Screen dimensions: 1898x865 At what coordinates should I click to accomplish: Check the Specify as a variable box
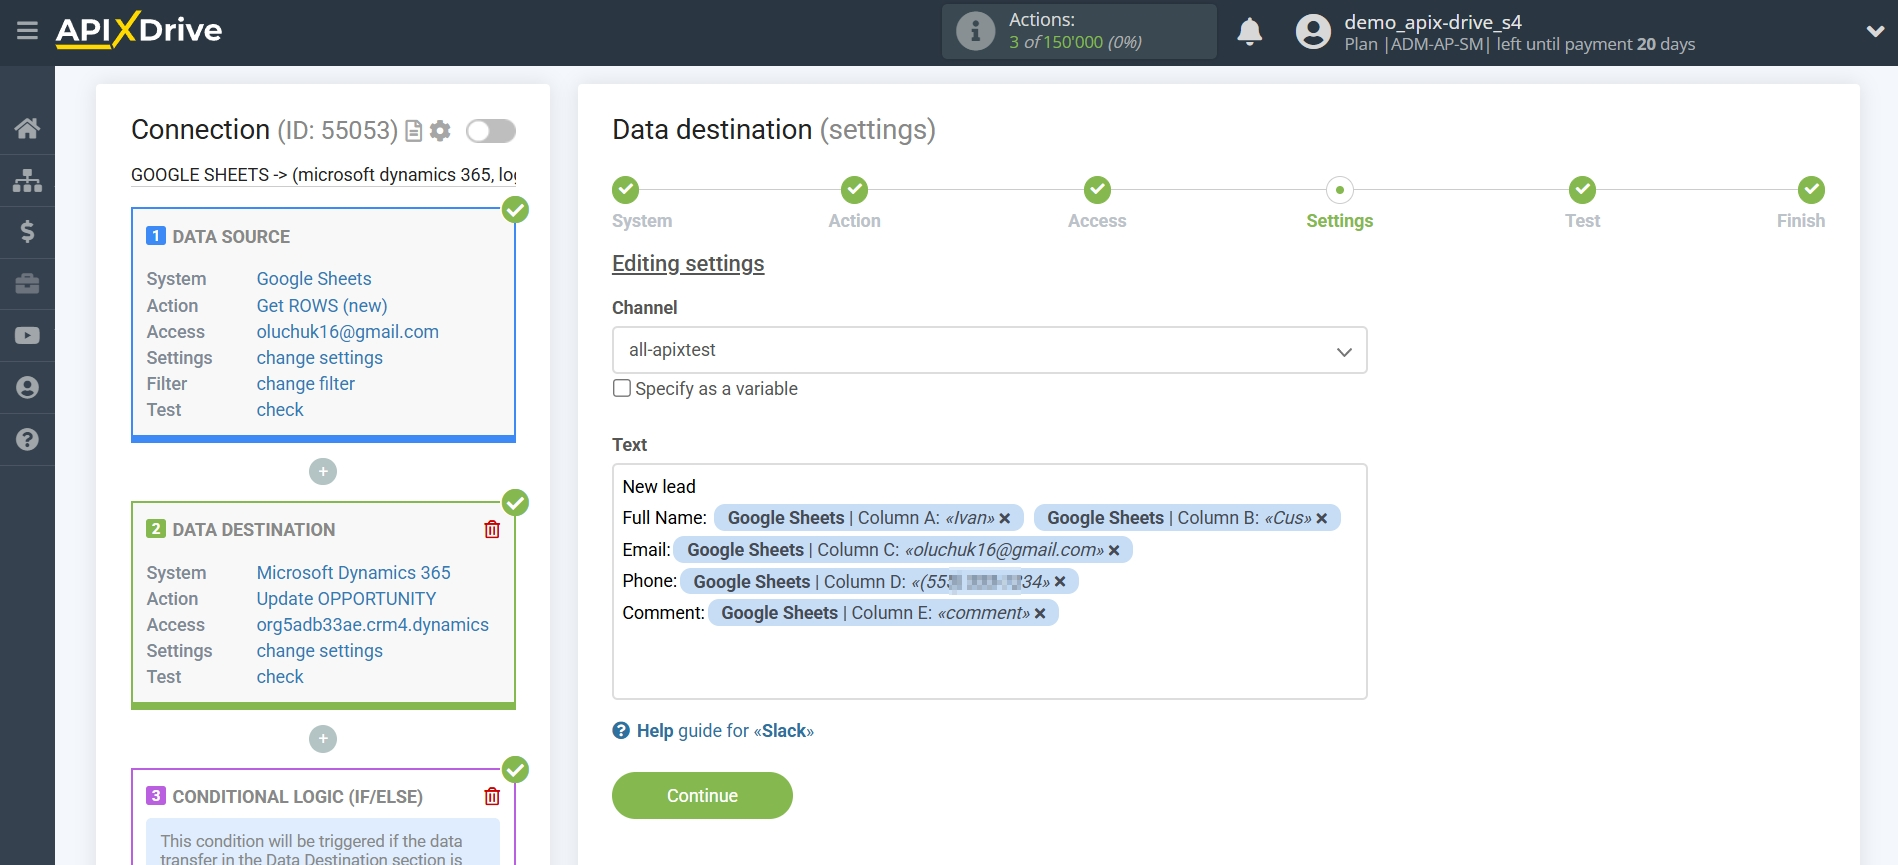coord(622,389)
